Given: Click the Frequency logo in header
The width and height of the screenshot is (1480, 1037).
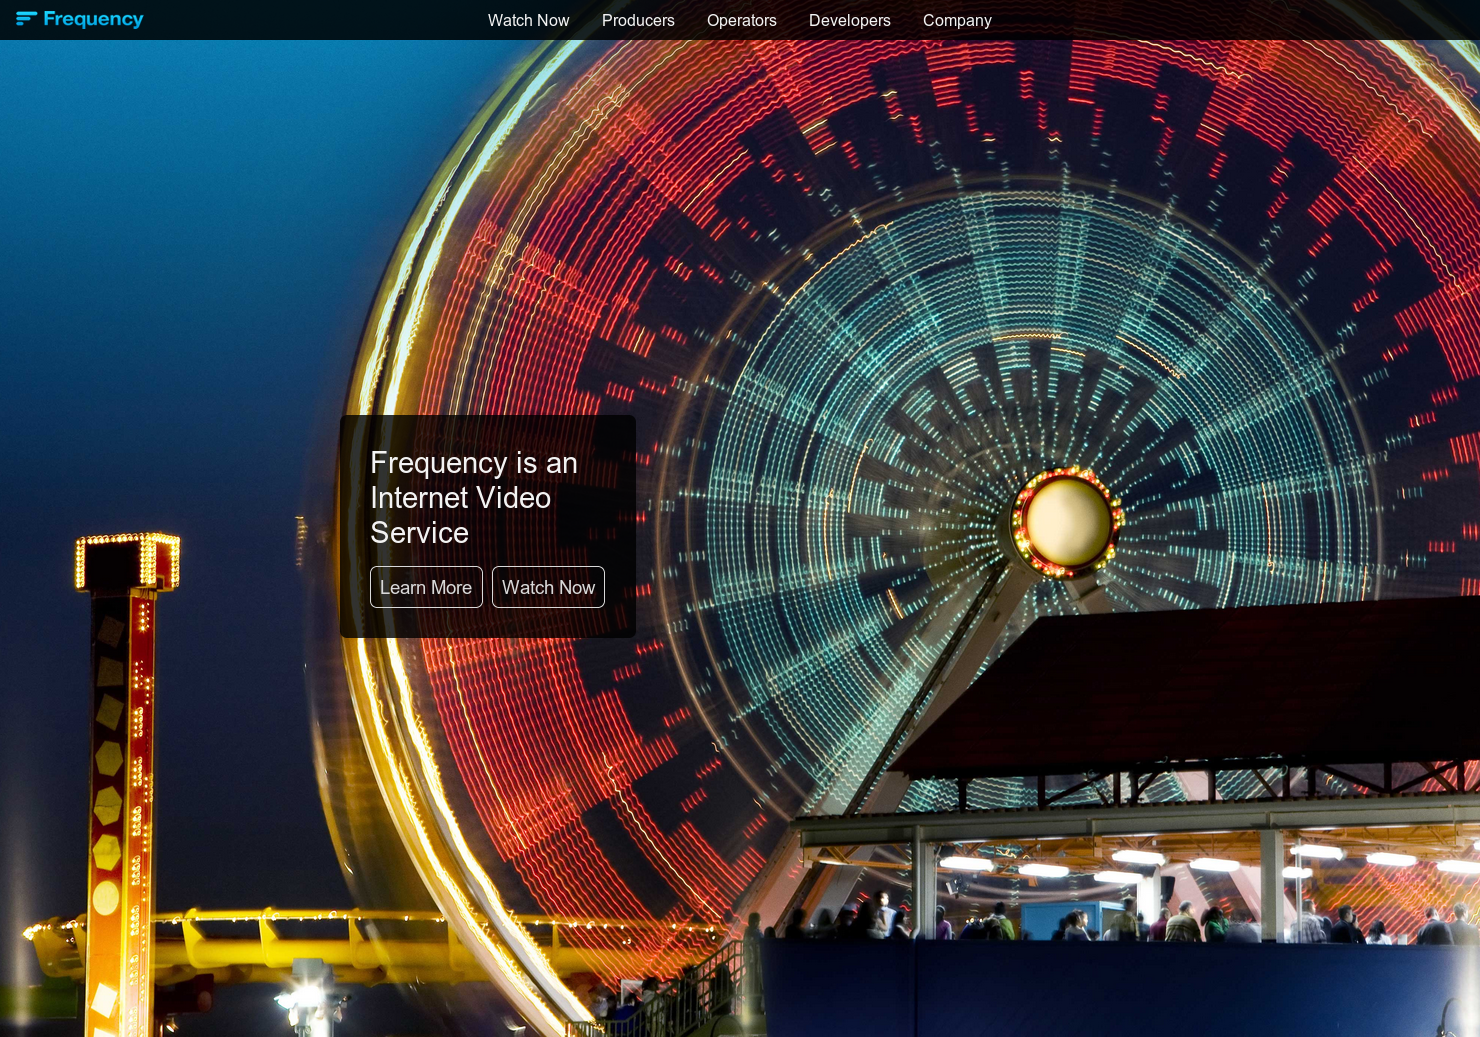Looking at the screenshot, I should [x=80, y=19].
